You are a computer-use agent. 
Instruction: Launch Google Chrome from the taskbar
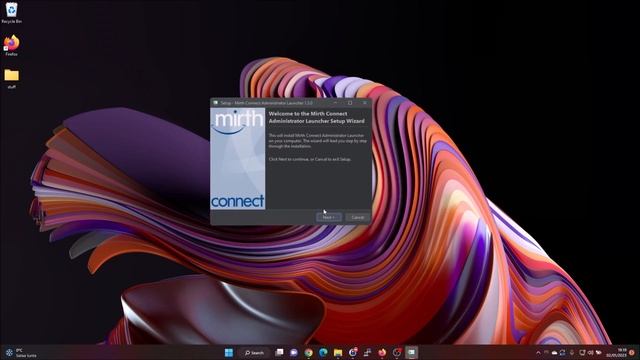[308, 352]
